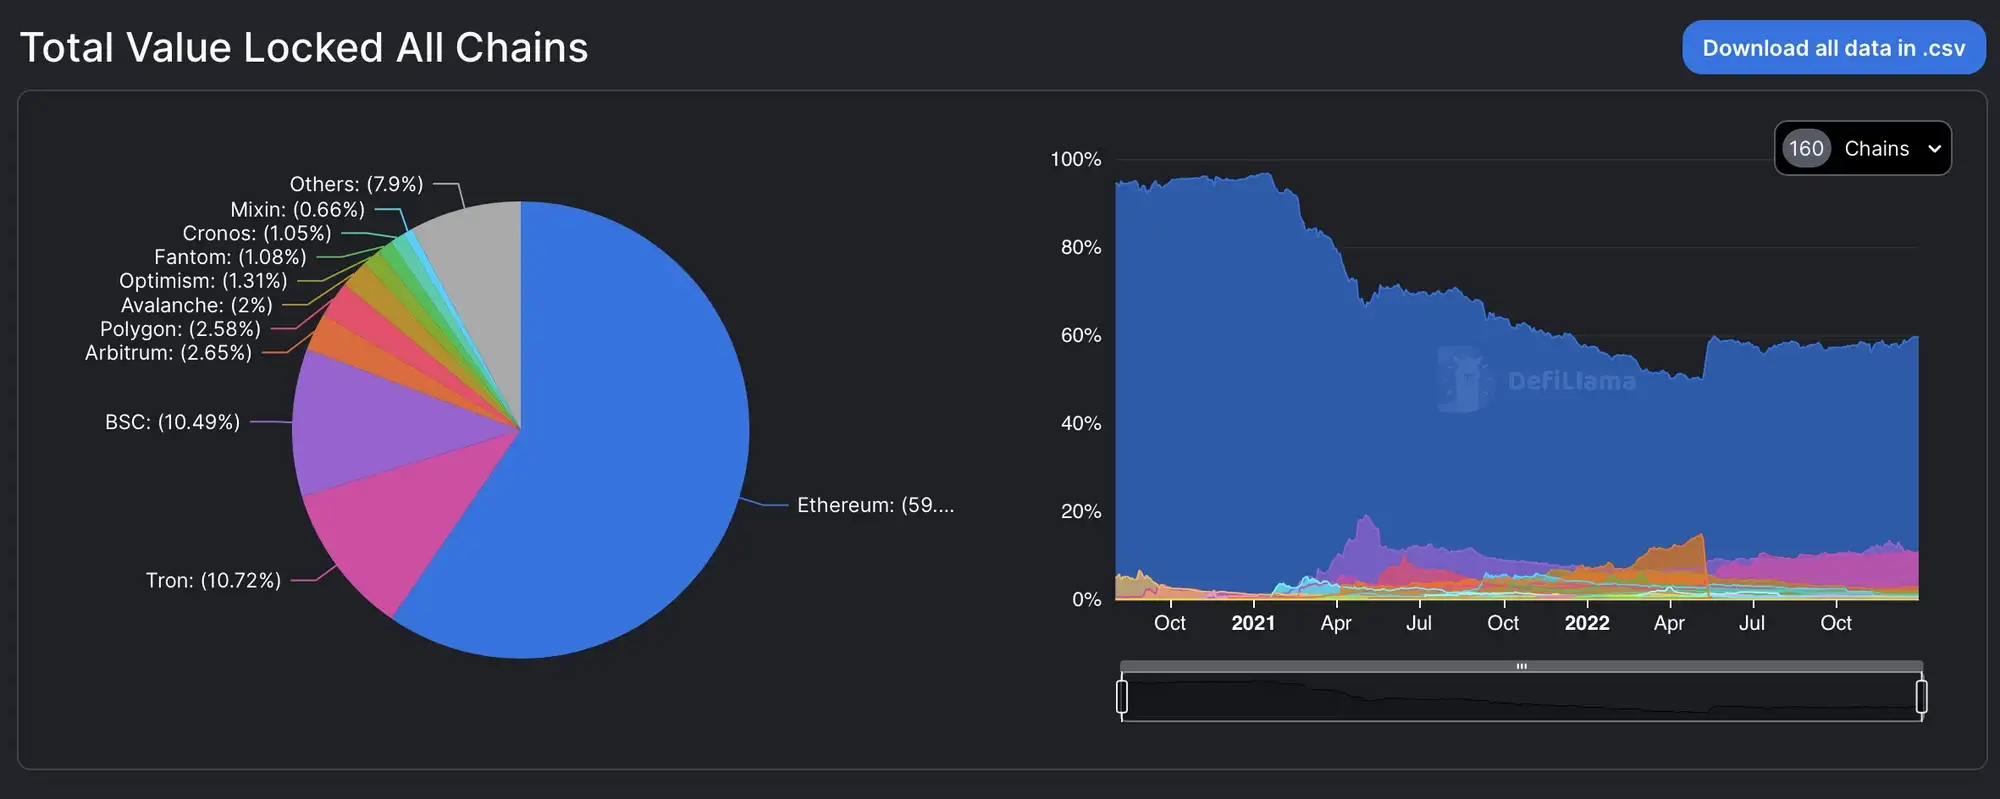
Task: Click the 'Tron: (10.72%)' pie label
Action: pyautogui.click(x=213, y=580)
